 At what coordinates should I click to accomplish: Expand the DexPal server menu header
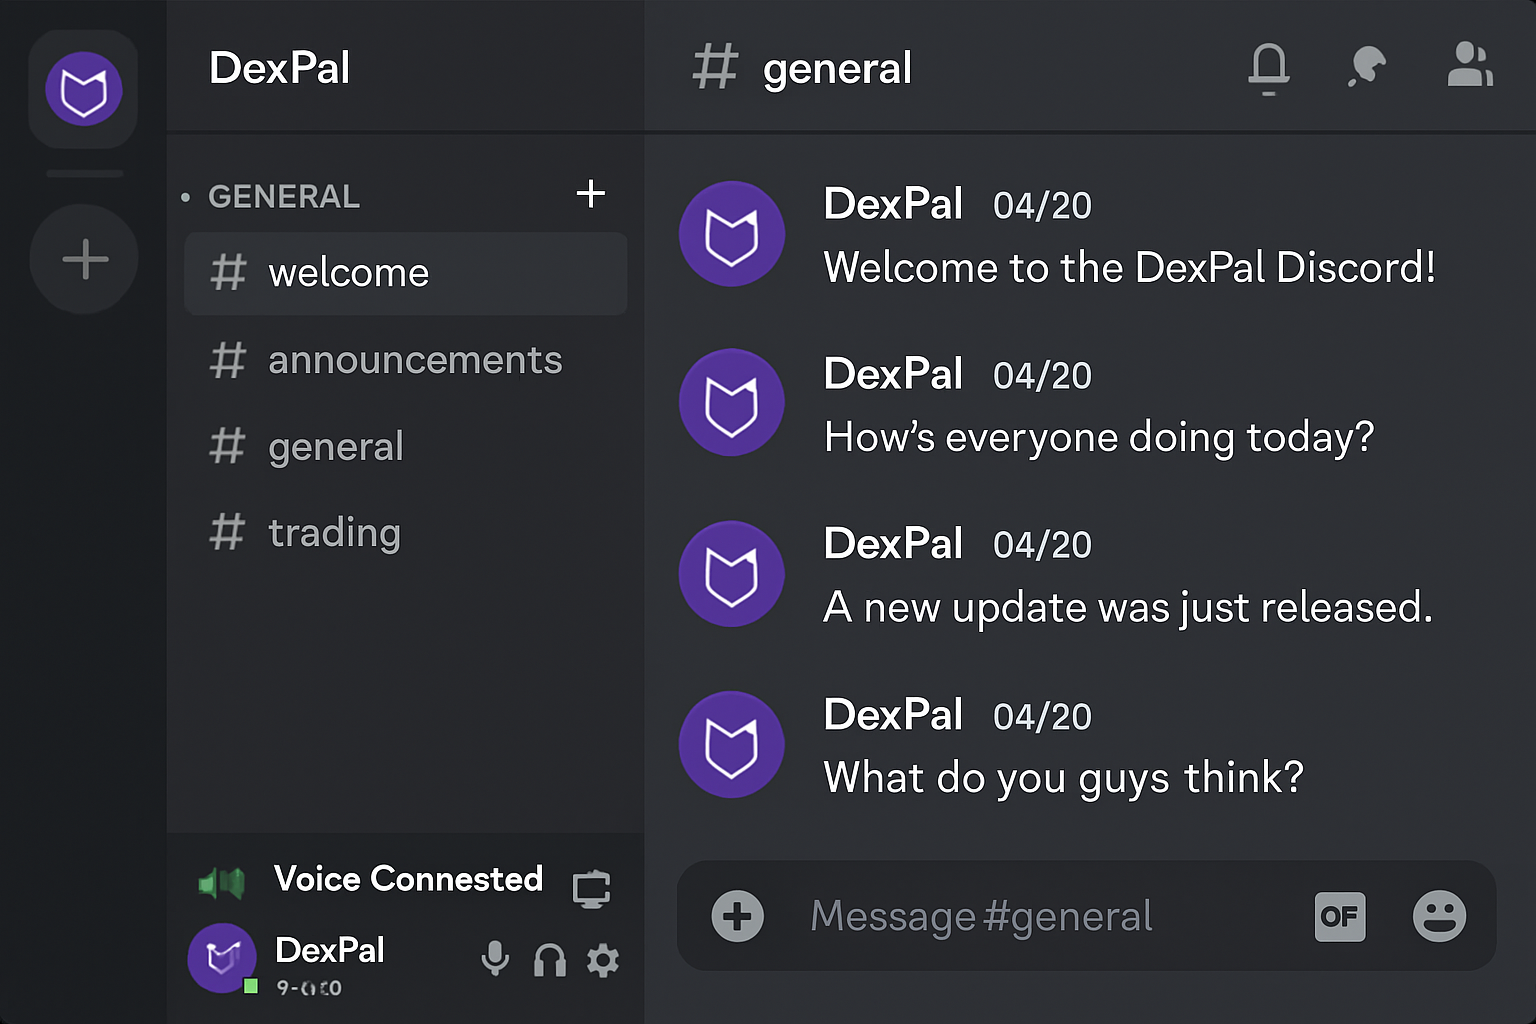[x=279, y=68]
